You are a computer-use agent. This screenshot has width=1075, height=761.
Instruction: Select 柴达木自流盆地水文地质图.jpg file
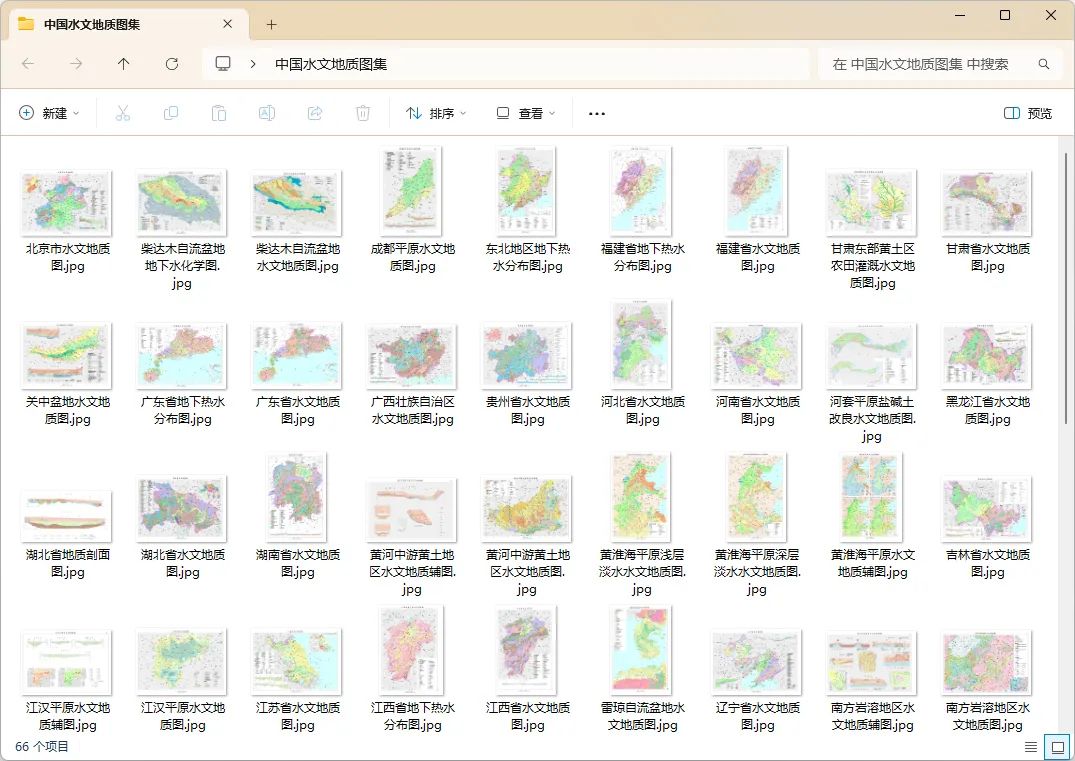click(298, 221)
